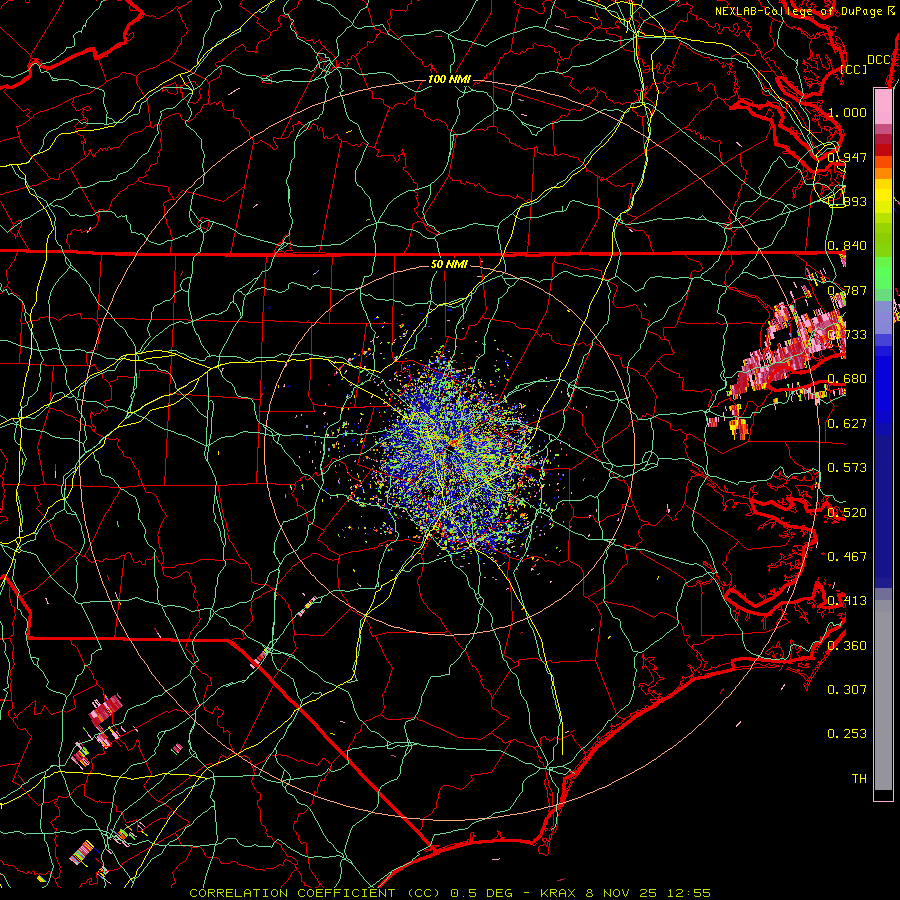Image resolution: width=900 pixels, height=900 pixels.
Task: Click the pink echo patch in the southwest
Action: (x=106, y=709)
